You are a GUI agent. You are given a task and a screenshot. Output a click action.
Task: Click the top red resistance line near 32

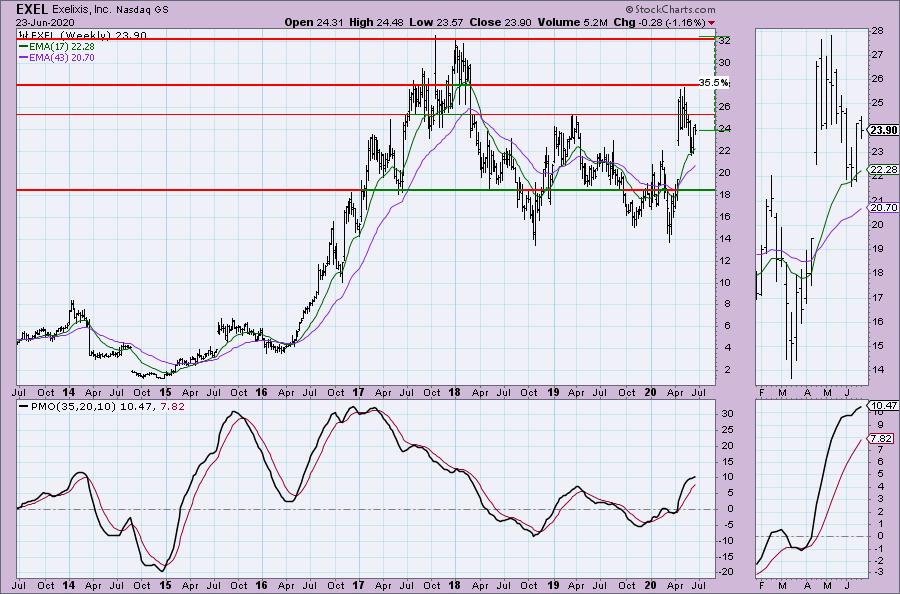click(366, 39)
